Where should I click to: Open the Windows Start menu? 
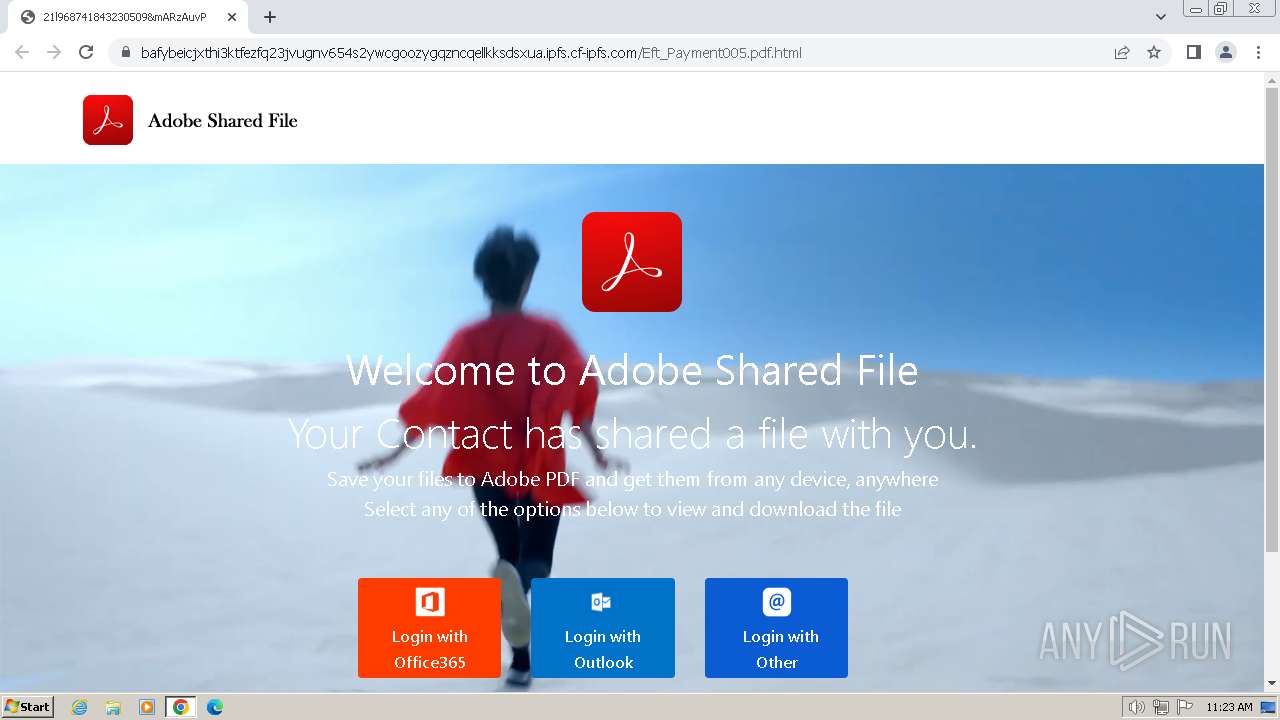click(28, 707)
